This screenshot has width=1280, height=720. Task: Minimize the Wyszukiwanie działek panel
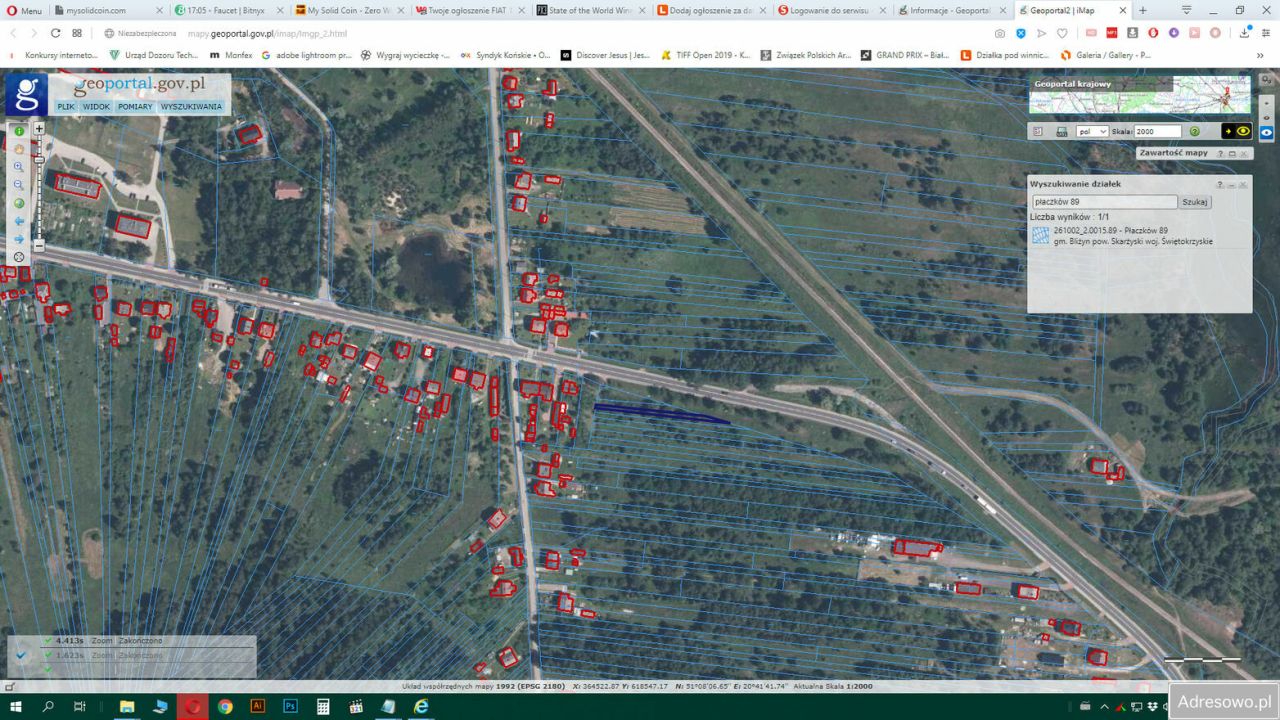pos(1232,185)
